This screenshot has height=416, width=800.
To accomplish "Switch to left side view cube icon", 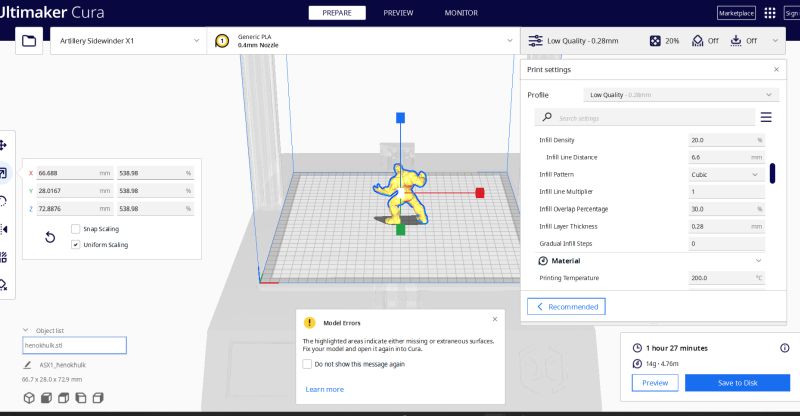I will 81,398.
